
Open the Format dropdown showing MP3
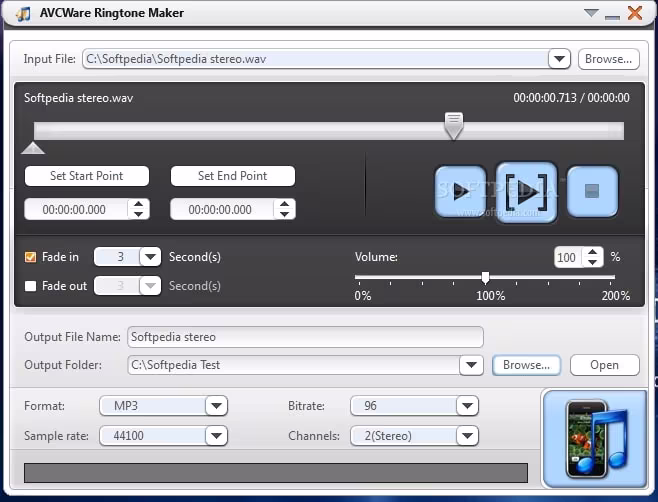tap(217, 406)
